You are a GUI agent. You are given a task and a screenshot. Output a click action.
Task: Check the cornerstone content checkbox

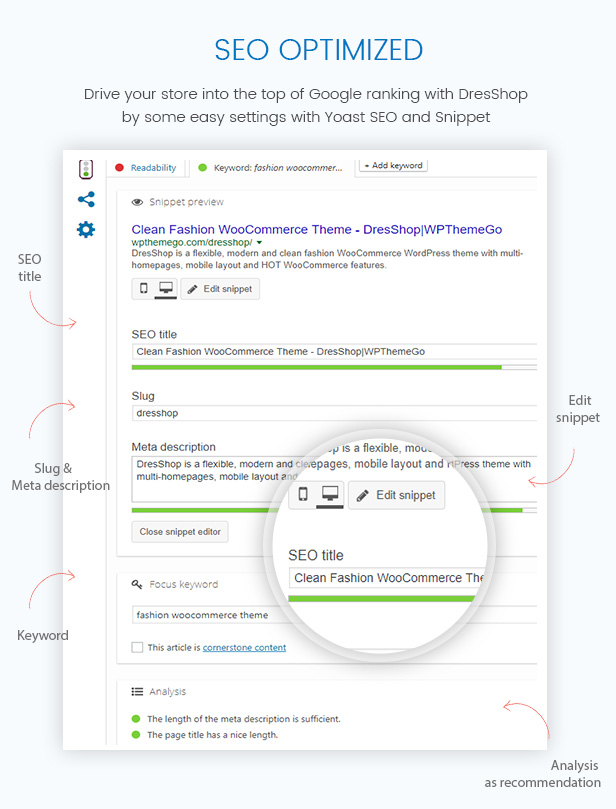pyautogui.click(x=137, y=648)
